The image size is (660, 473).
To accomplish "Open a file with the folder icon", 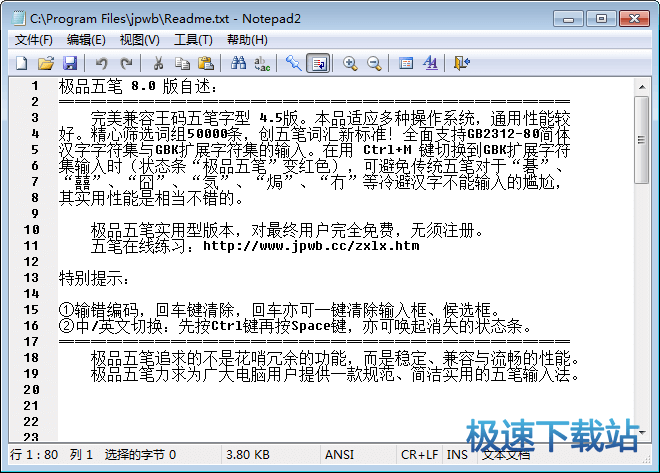I will pos(46,63).
